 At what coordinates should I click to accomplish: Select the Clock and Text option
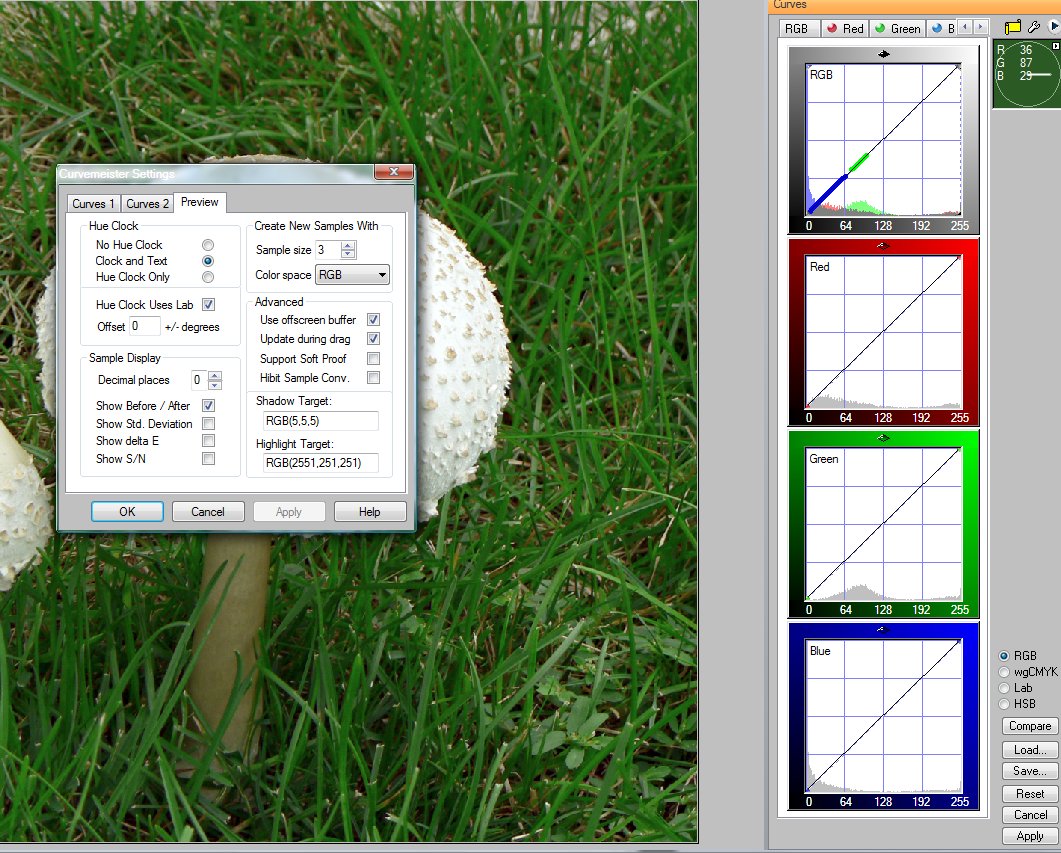(208, 261)
